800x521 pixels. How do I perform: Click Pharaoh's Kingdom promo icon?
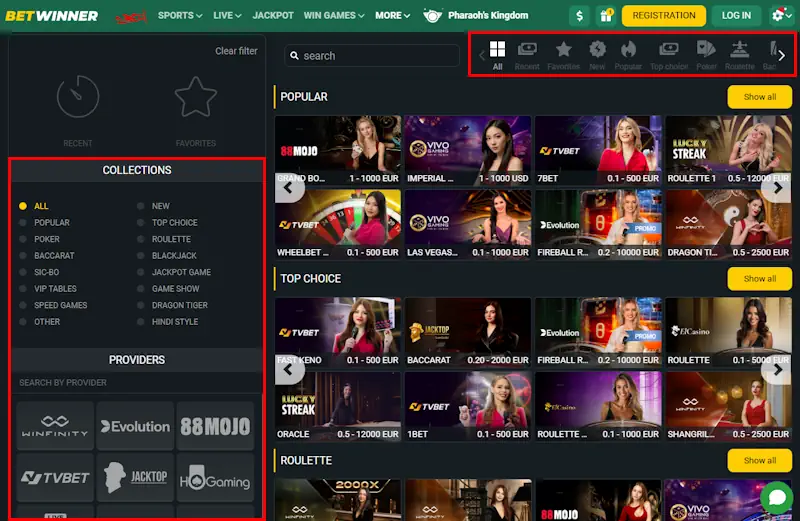[432, 16]
